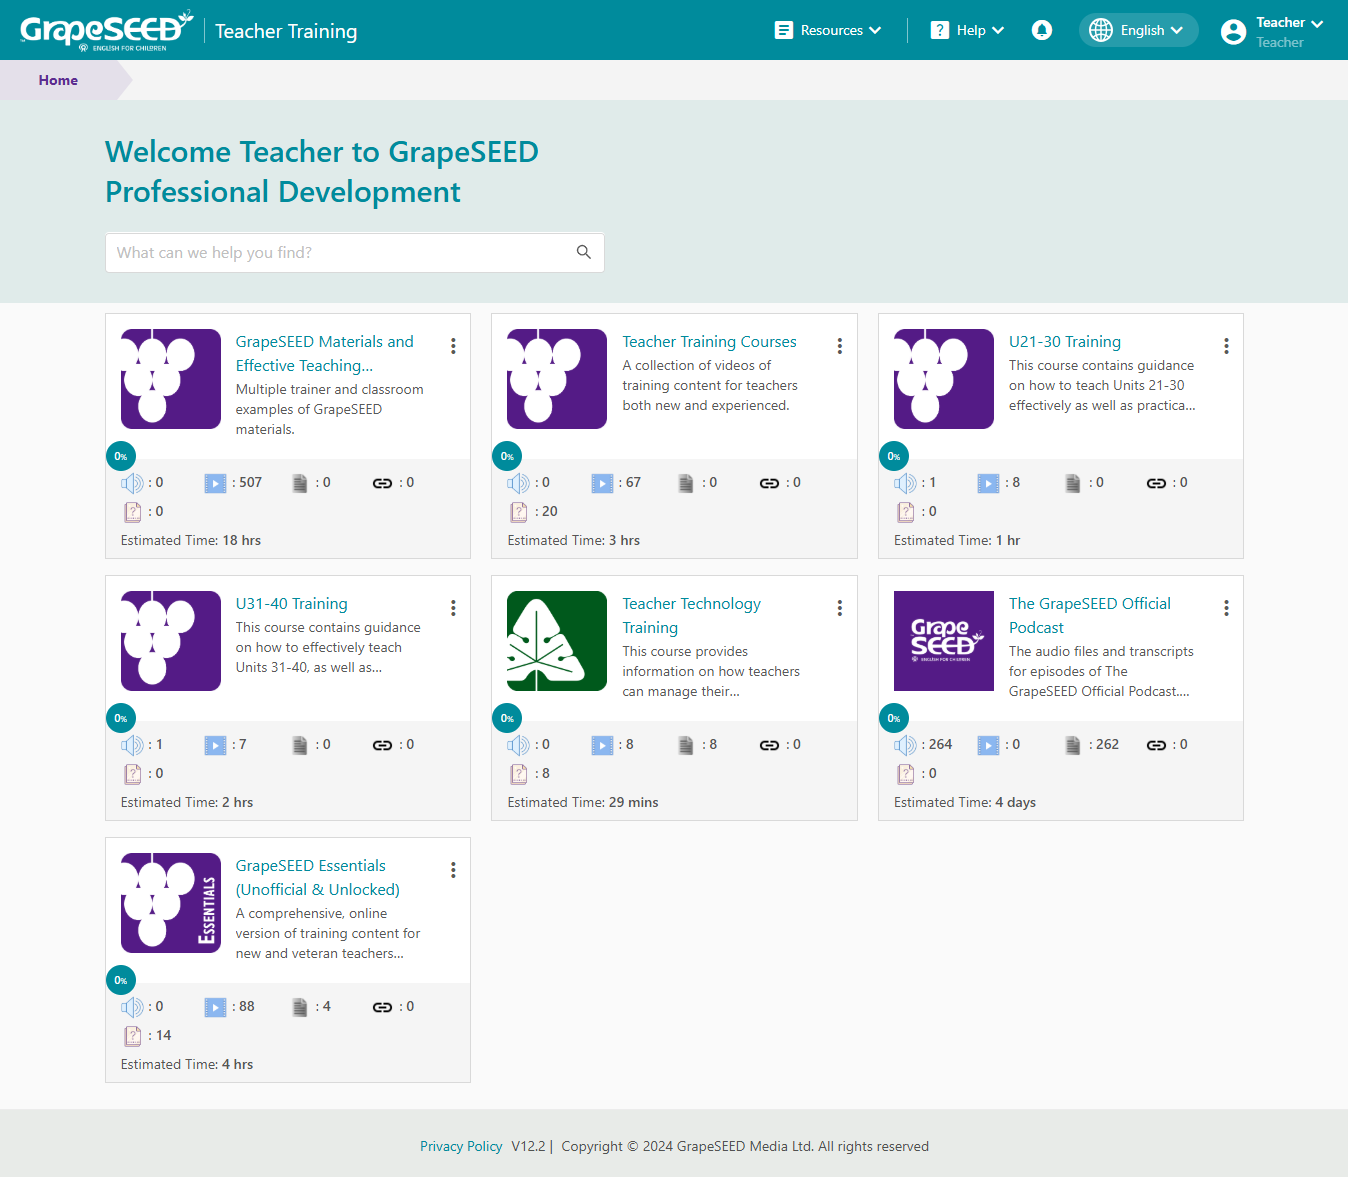Click the GrapeSEED Materials card thumbnail
Screen dimensions: 1348x1177
point(171,379)
